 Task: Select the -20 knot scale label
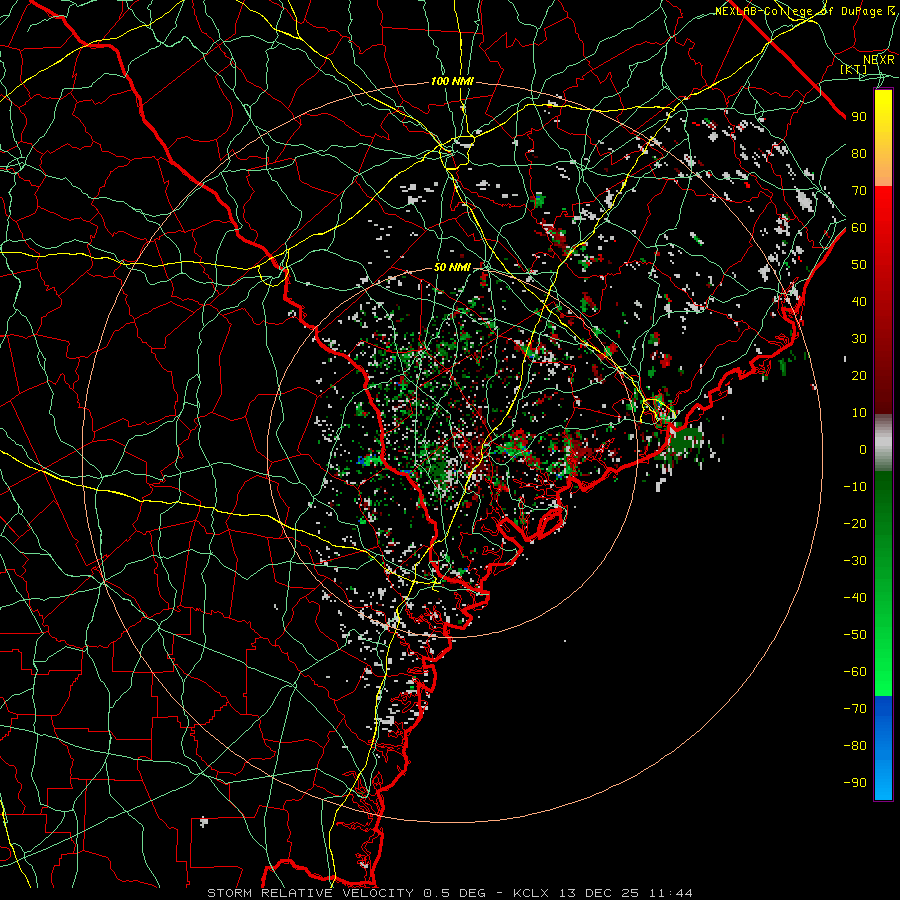click(x=855, y=523)
